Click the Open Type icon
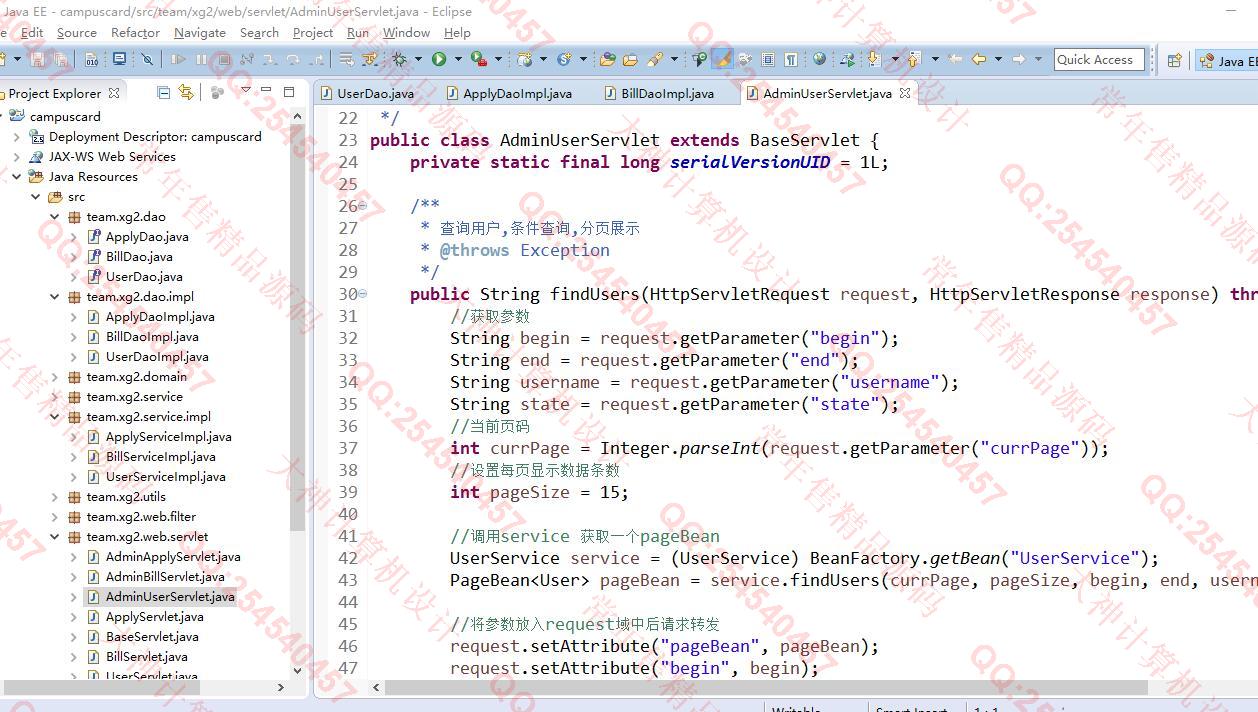The image size is (1258, 712). click(x=607, y=59)
